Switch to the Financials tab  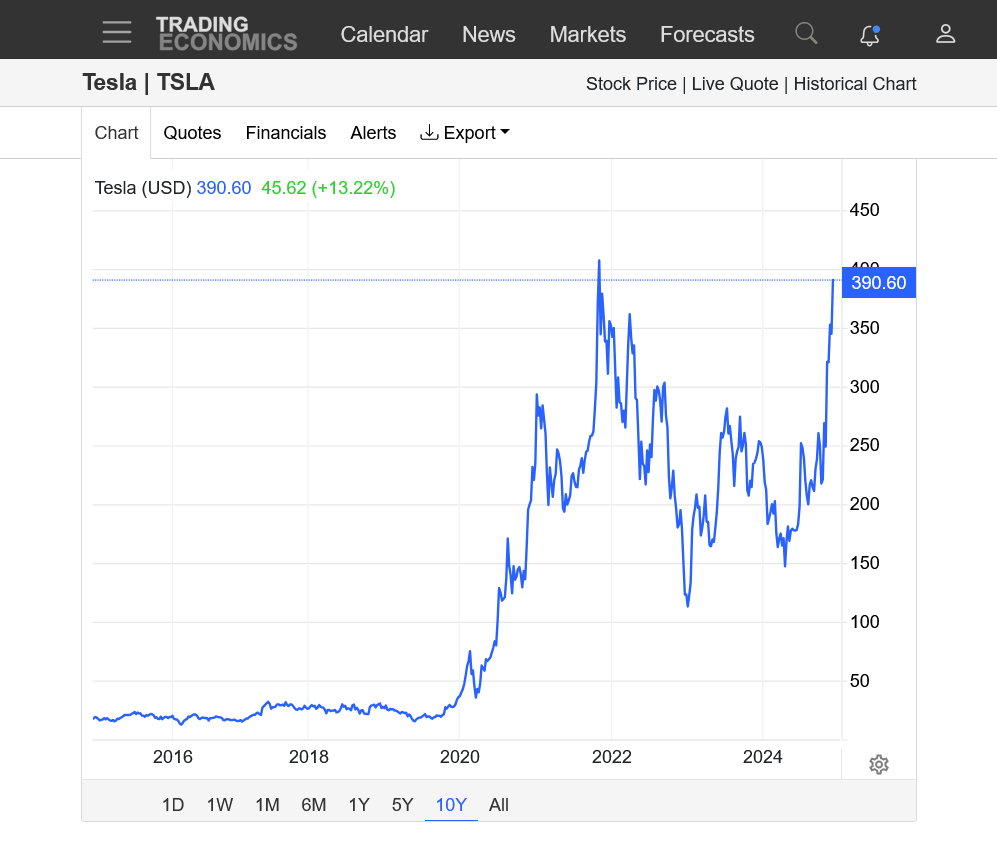point(286,133)
